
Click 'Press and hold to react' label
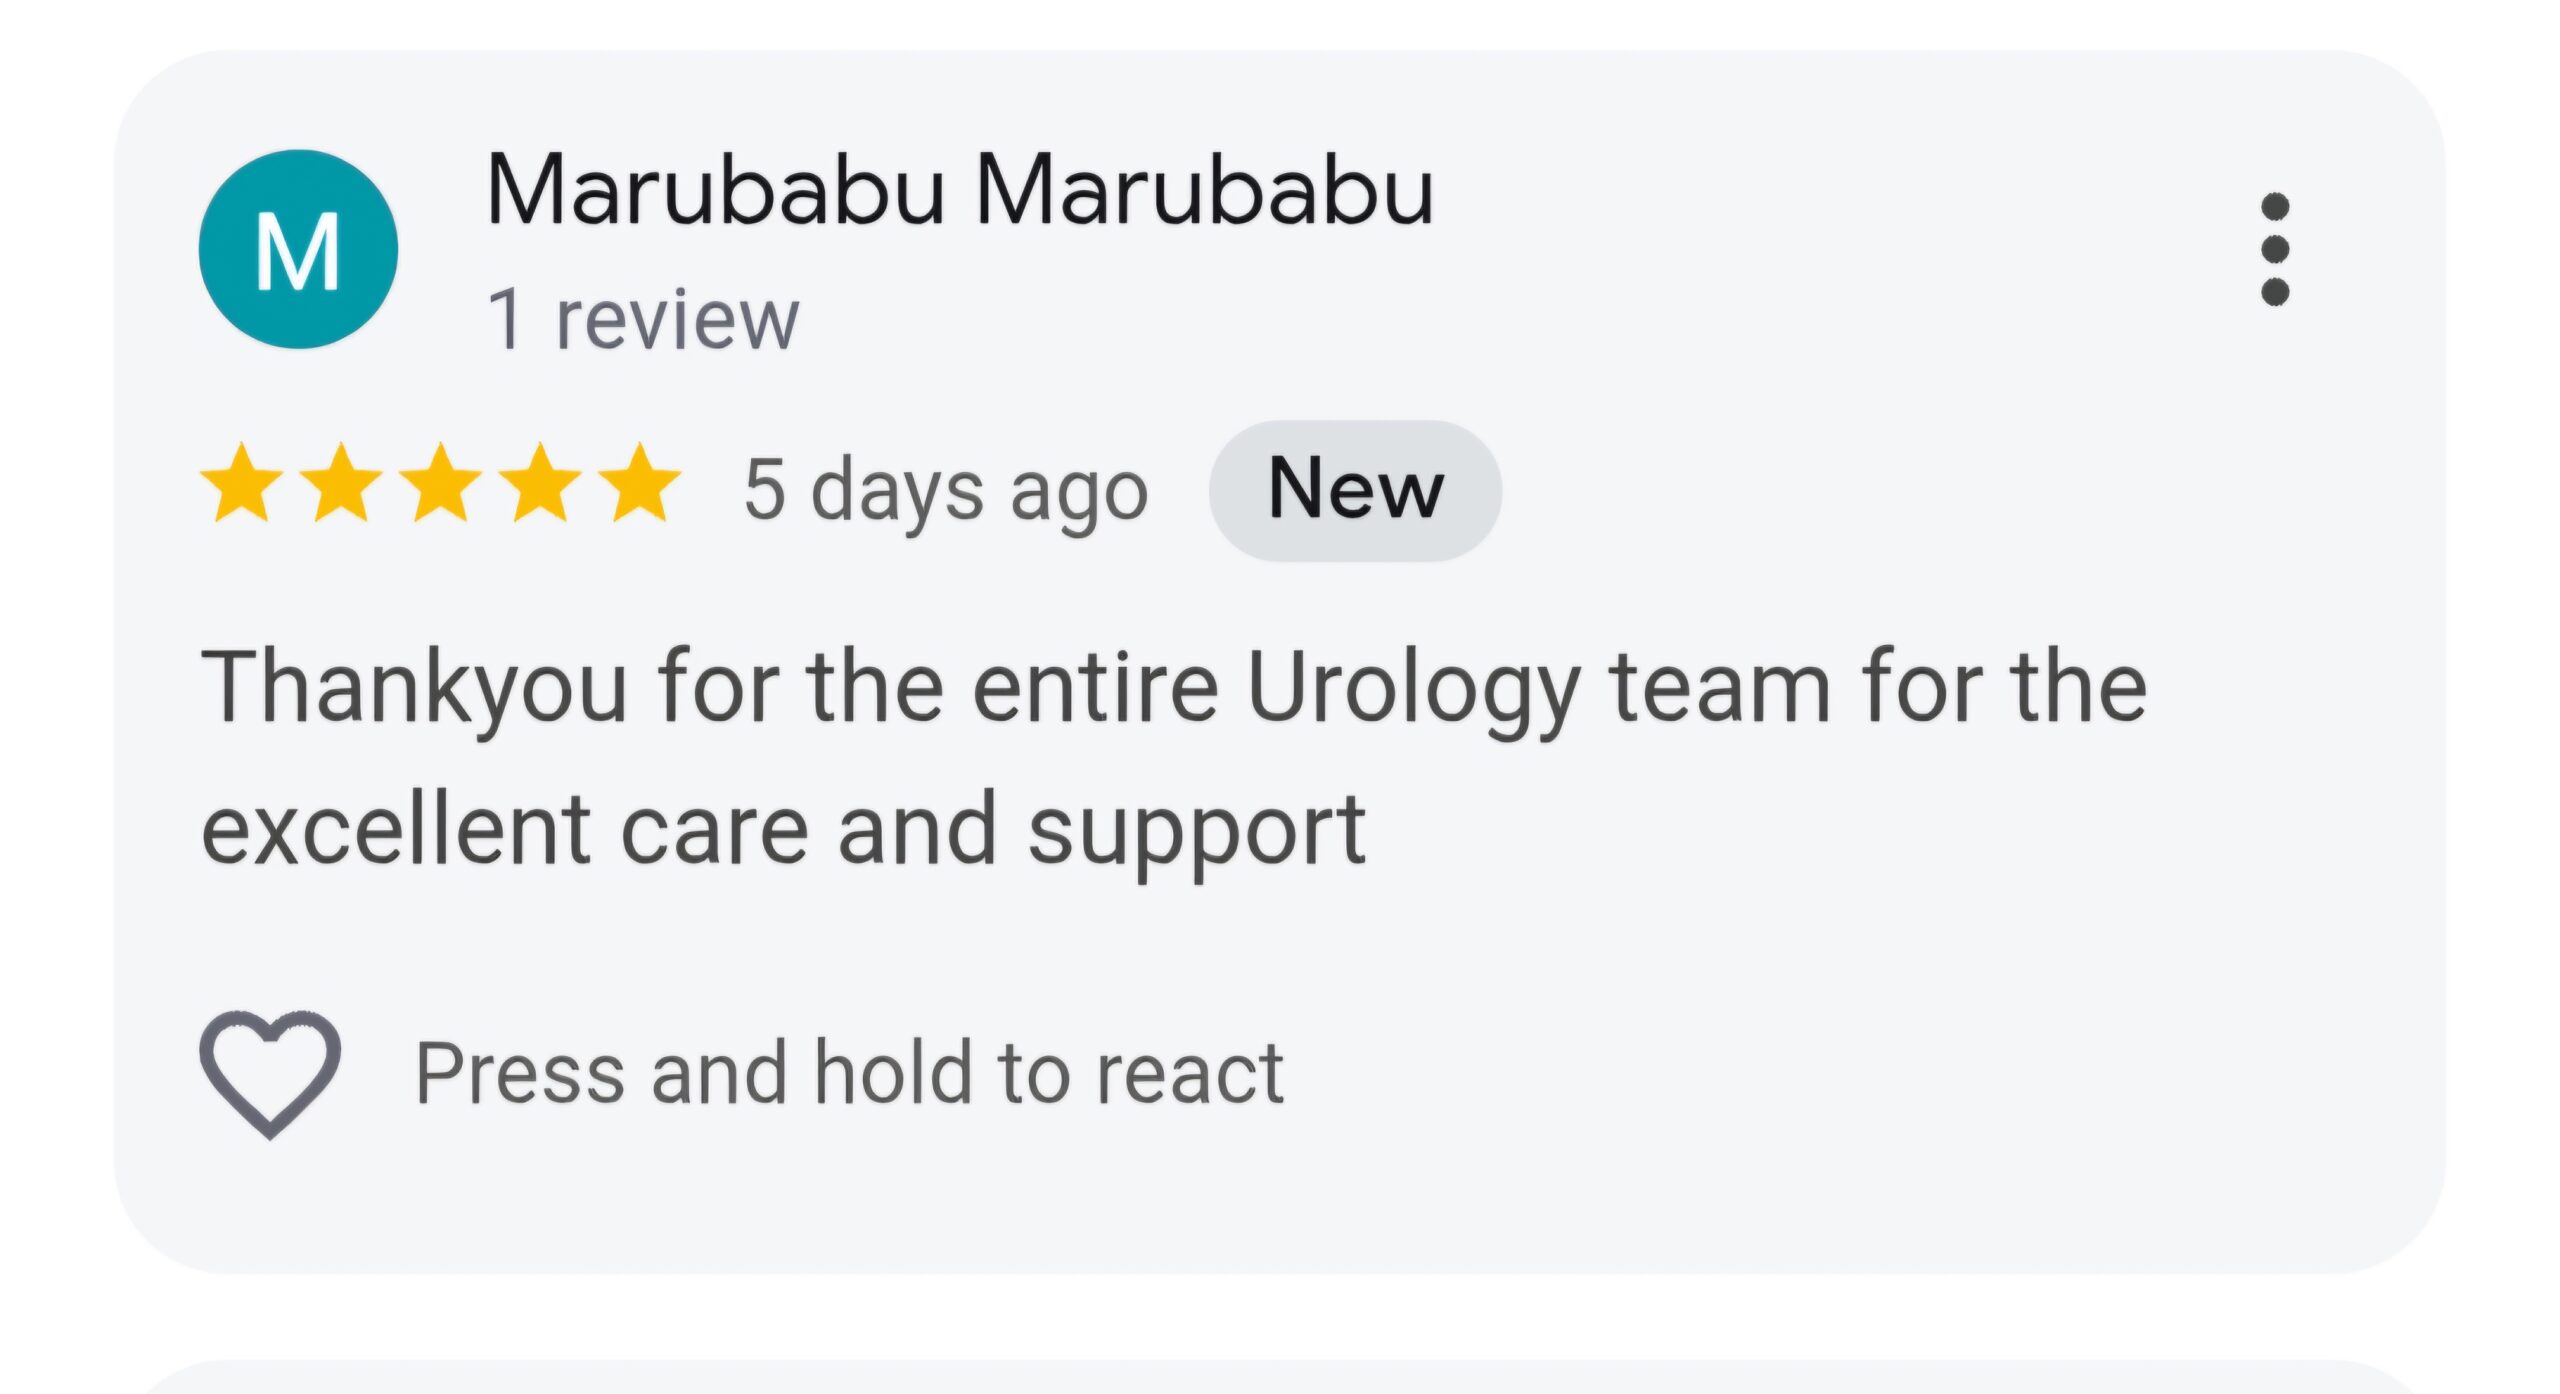(849, 1074)
